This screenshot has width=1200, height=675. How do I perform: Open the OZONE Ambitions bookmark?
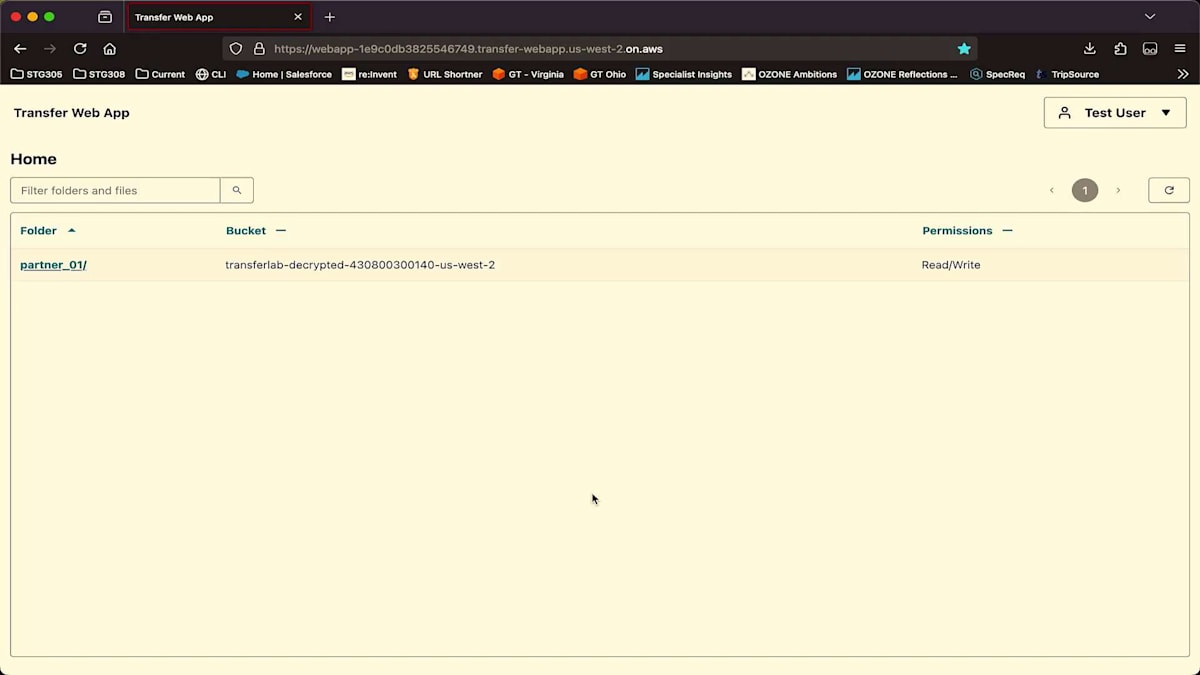790,74
